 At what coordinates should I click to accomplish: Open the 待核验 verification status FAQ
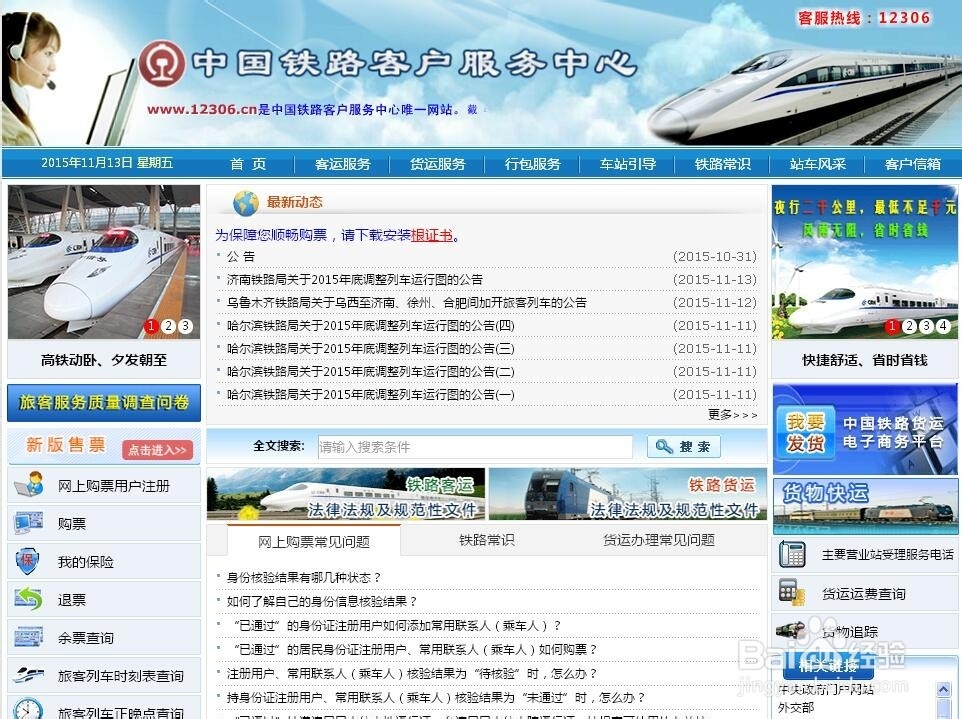pyautogui.click(x=412, y=674)
